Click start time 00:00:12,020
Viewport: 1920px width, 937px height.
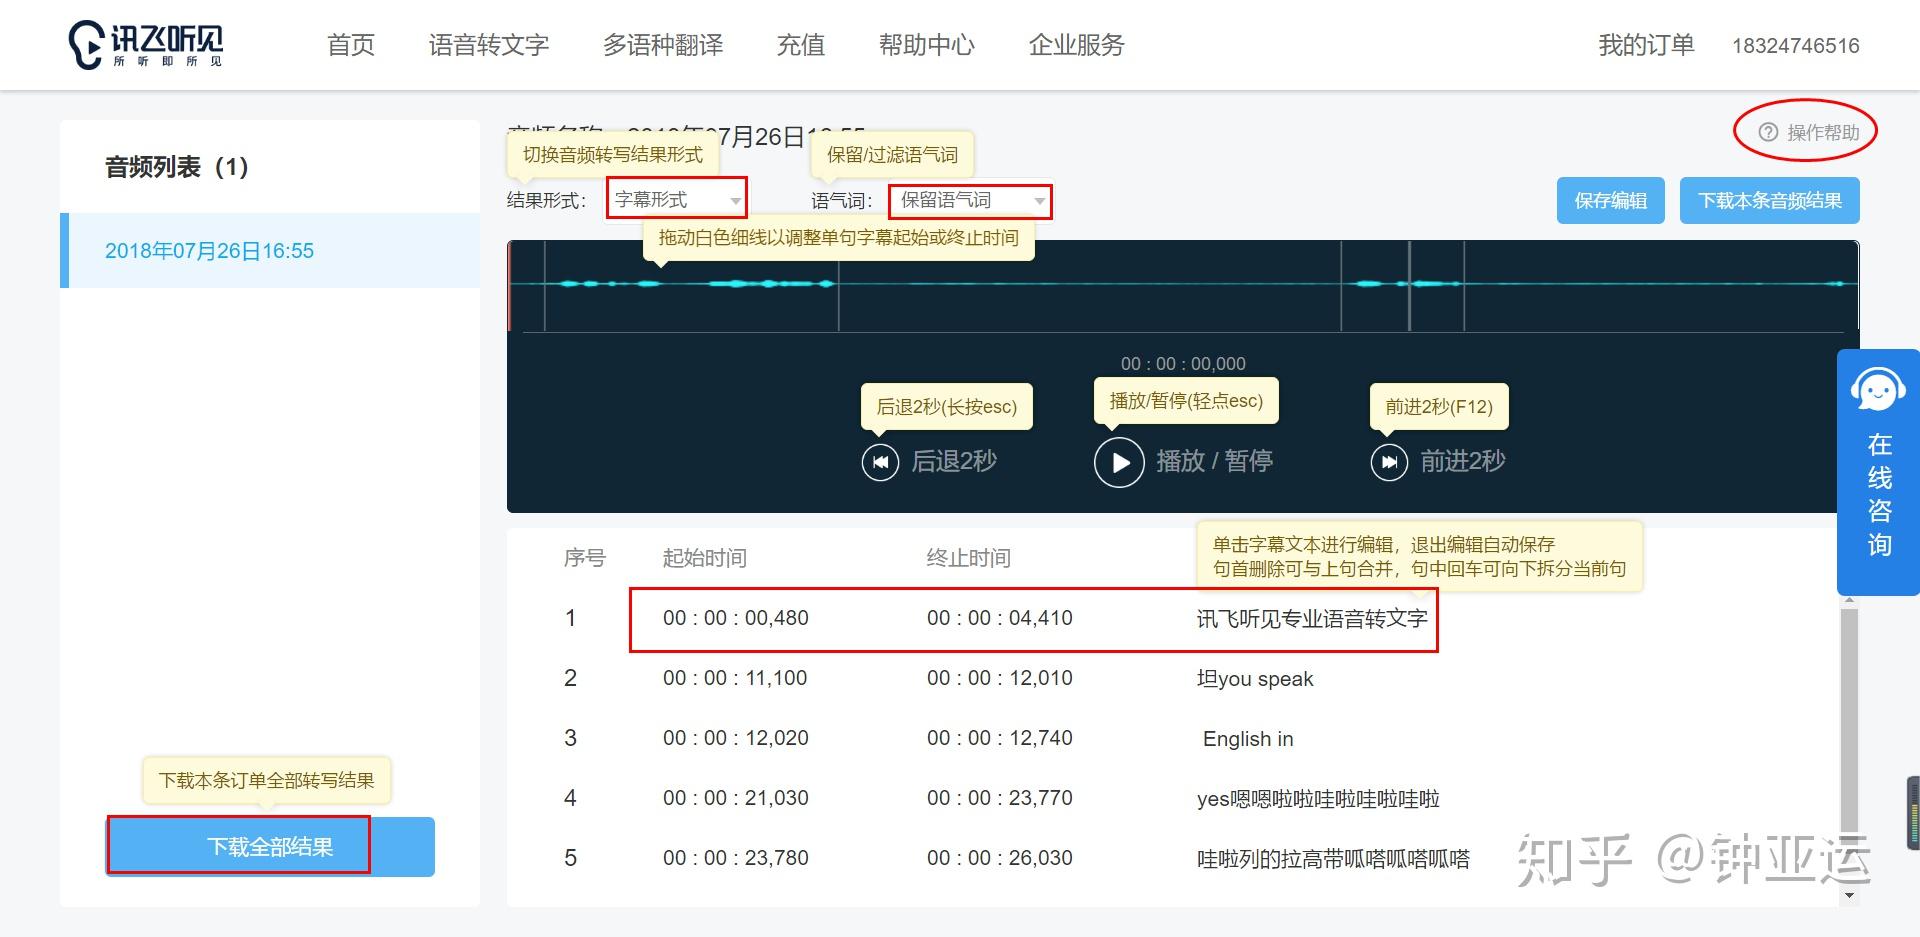pos(736,738)
